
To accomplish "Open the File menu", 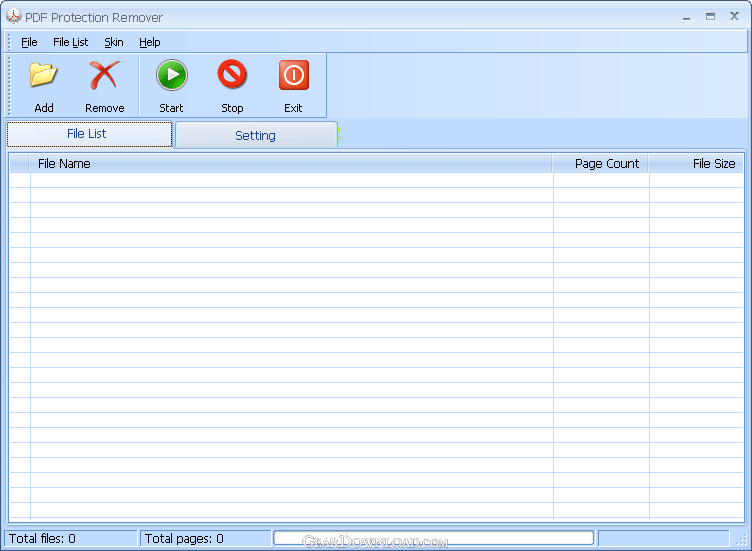I will pos(29,42).
